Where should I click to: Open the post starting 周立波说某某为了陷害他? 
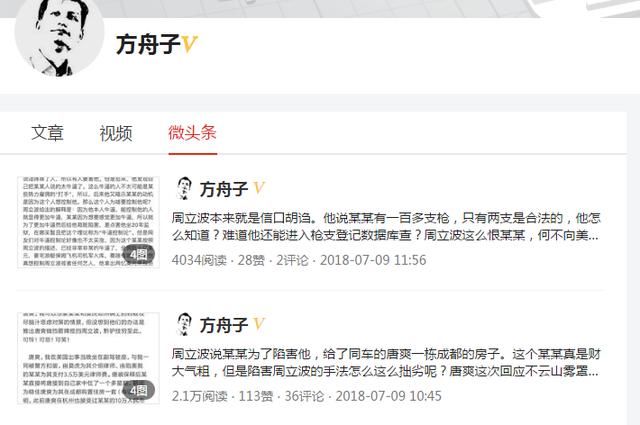[x=385, y=363]
